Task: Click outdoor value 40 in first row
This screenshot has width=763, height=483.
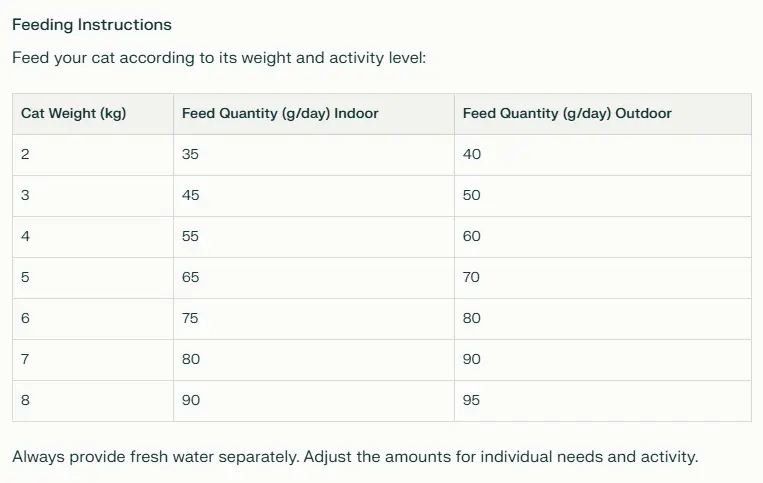Action: coord(603,155)
